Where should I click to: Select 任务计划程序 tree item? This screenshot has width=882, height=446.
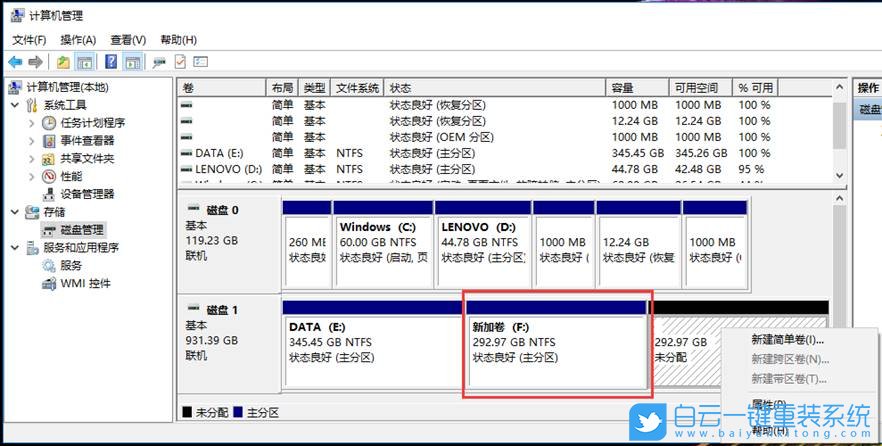(93, 123)
